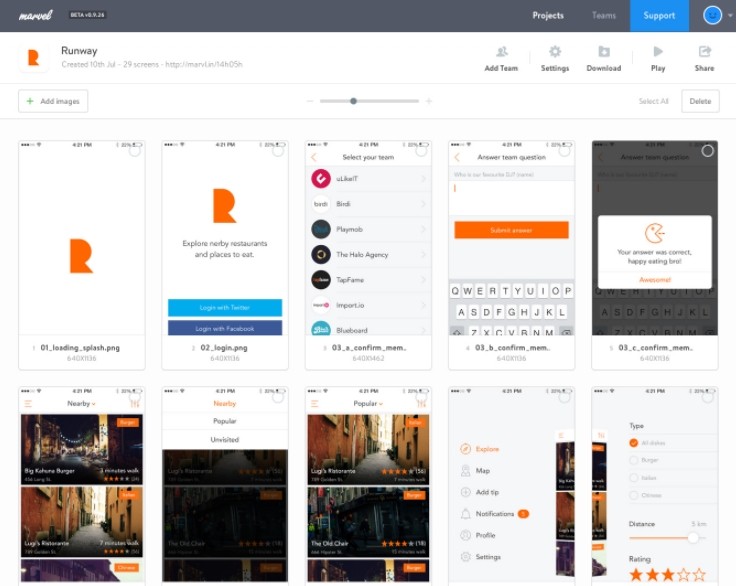Open the 01_loading_splash thumbnail
The width and height of the screenshot is (736, 586).
[82, 238]
